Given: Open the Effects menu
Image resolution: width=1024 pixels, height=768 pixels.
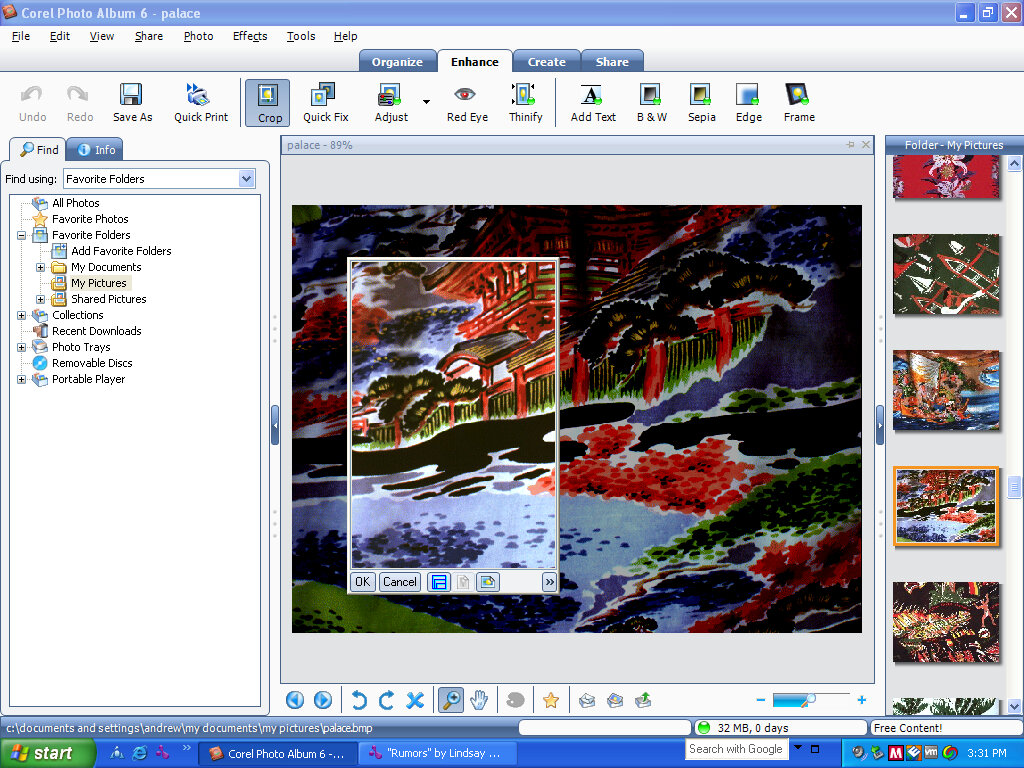Looking at the screenshot, I should coord(250,36).
